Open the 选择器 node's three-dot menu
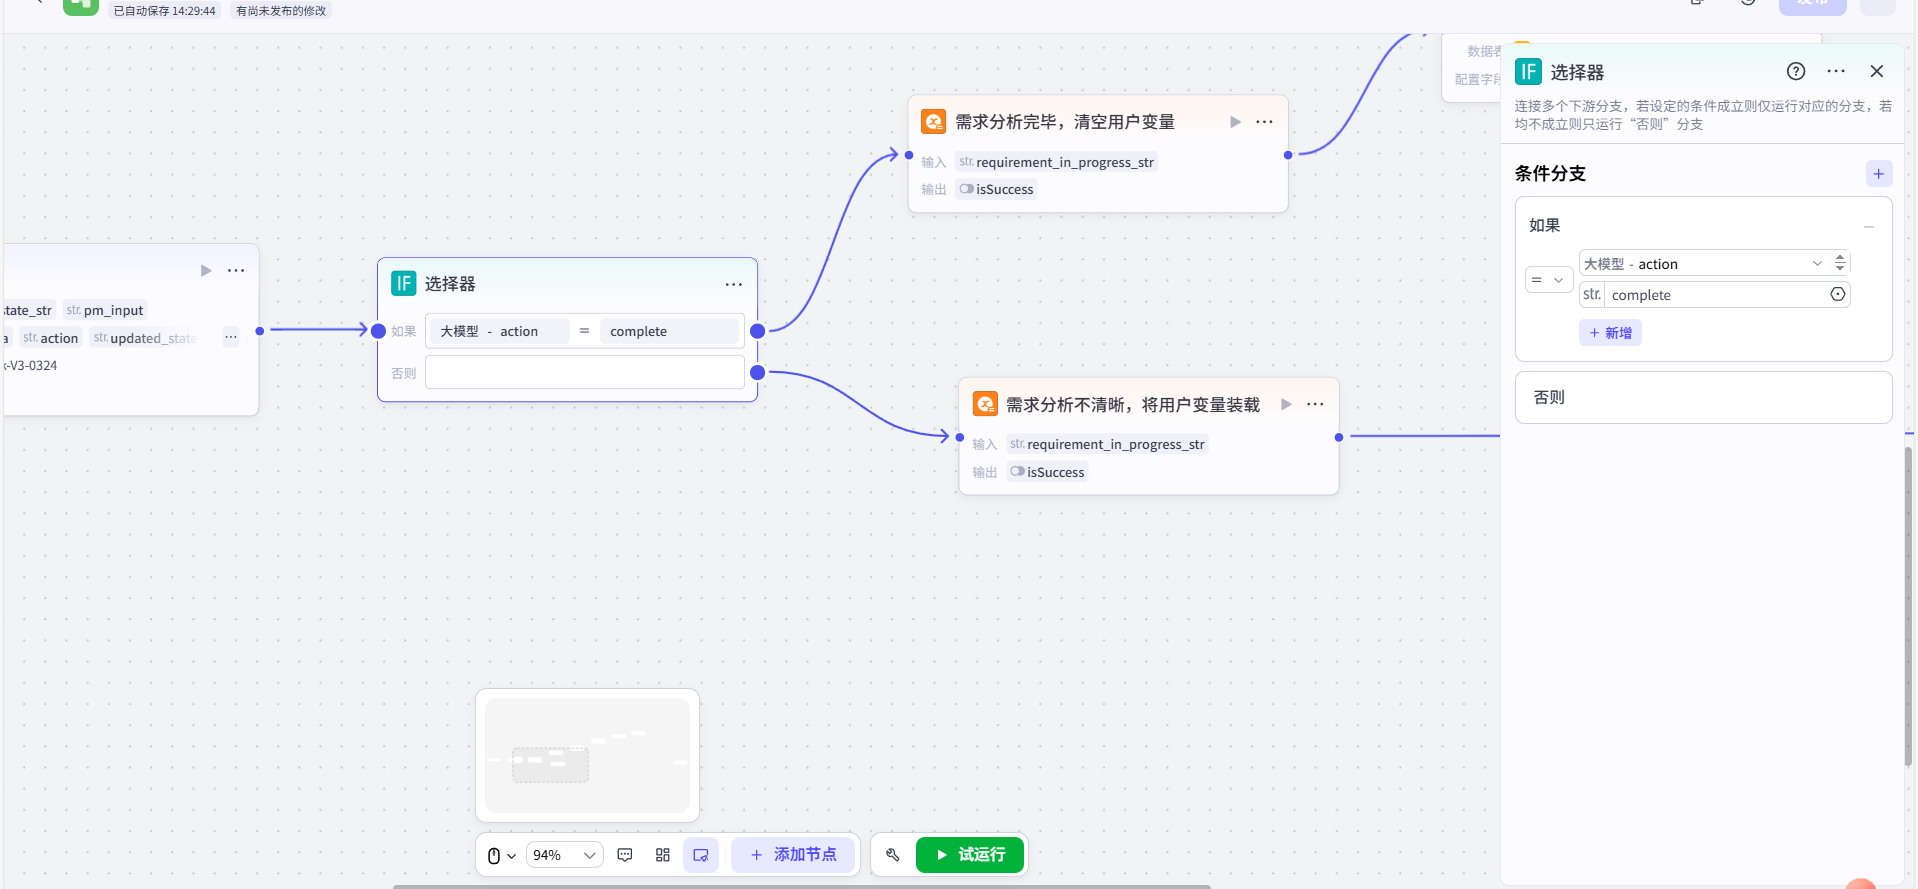The width and height of the screenshot is (1918, 889). [733, 284]
